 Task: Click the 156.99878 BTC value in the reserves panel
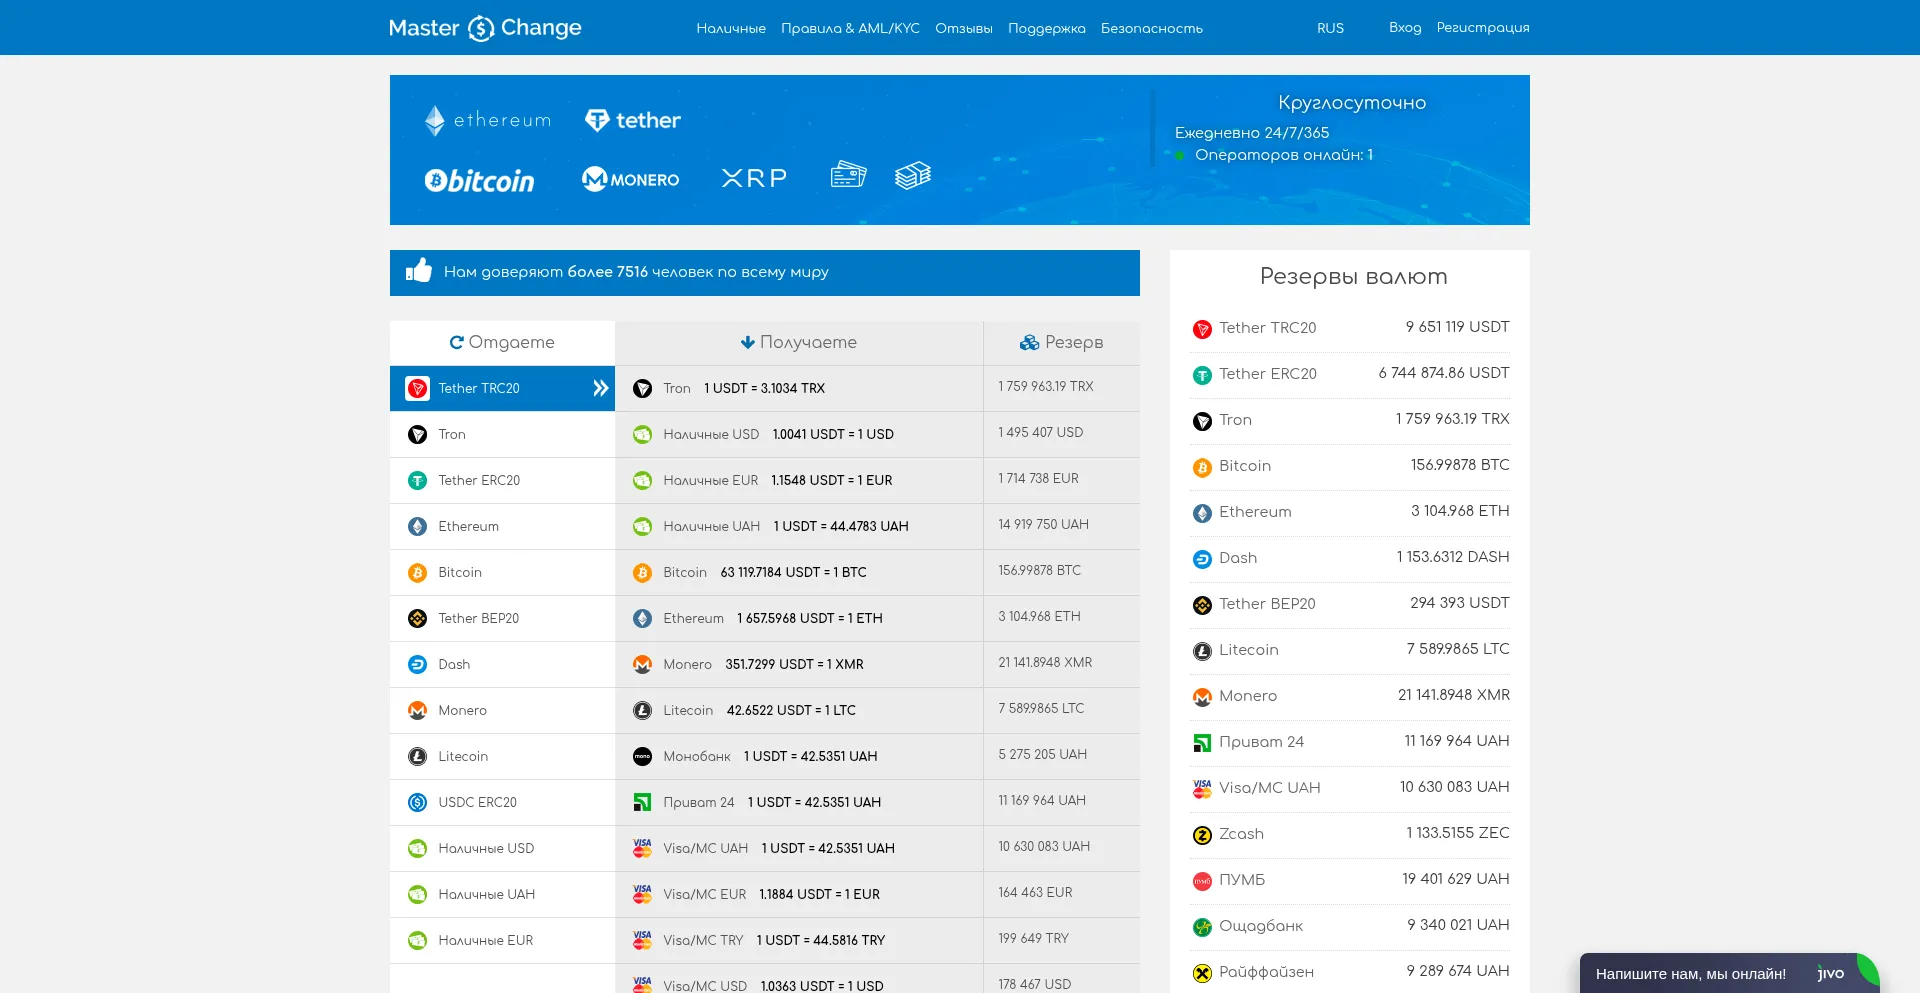point(1460,465)
